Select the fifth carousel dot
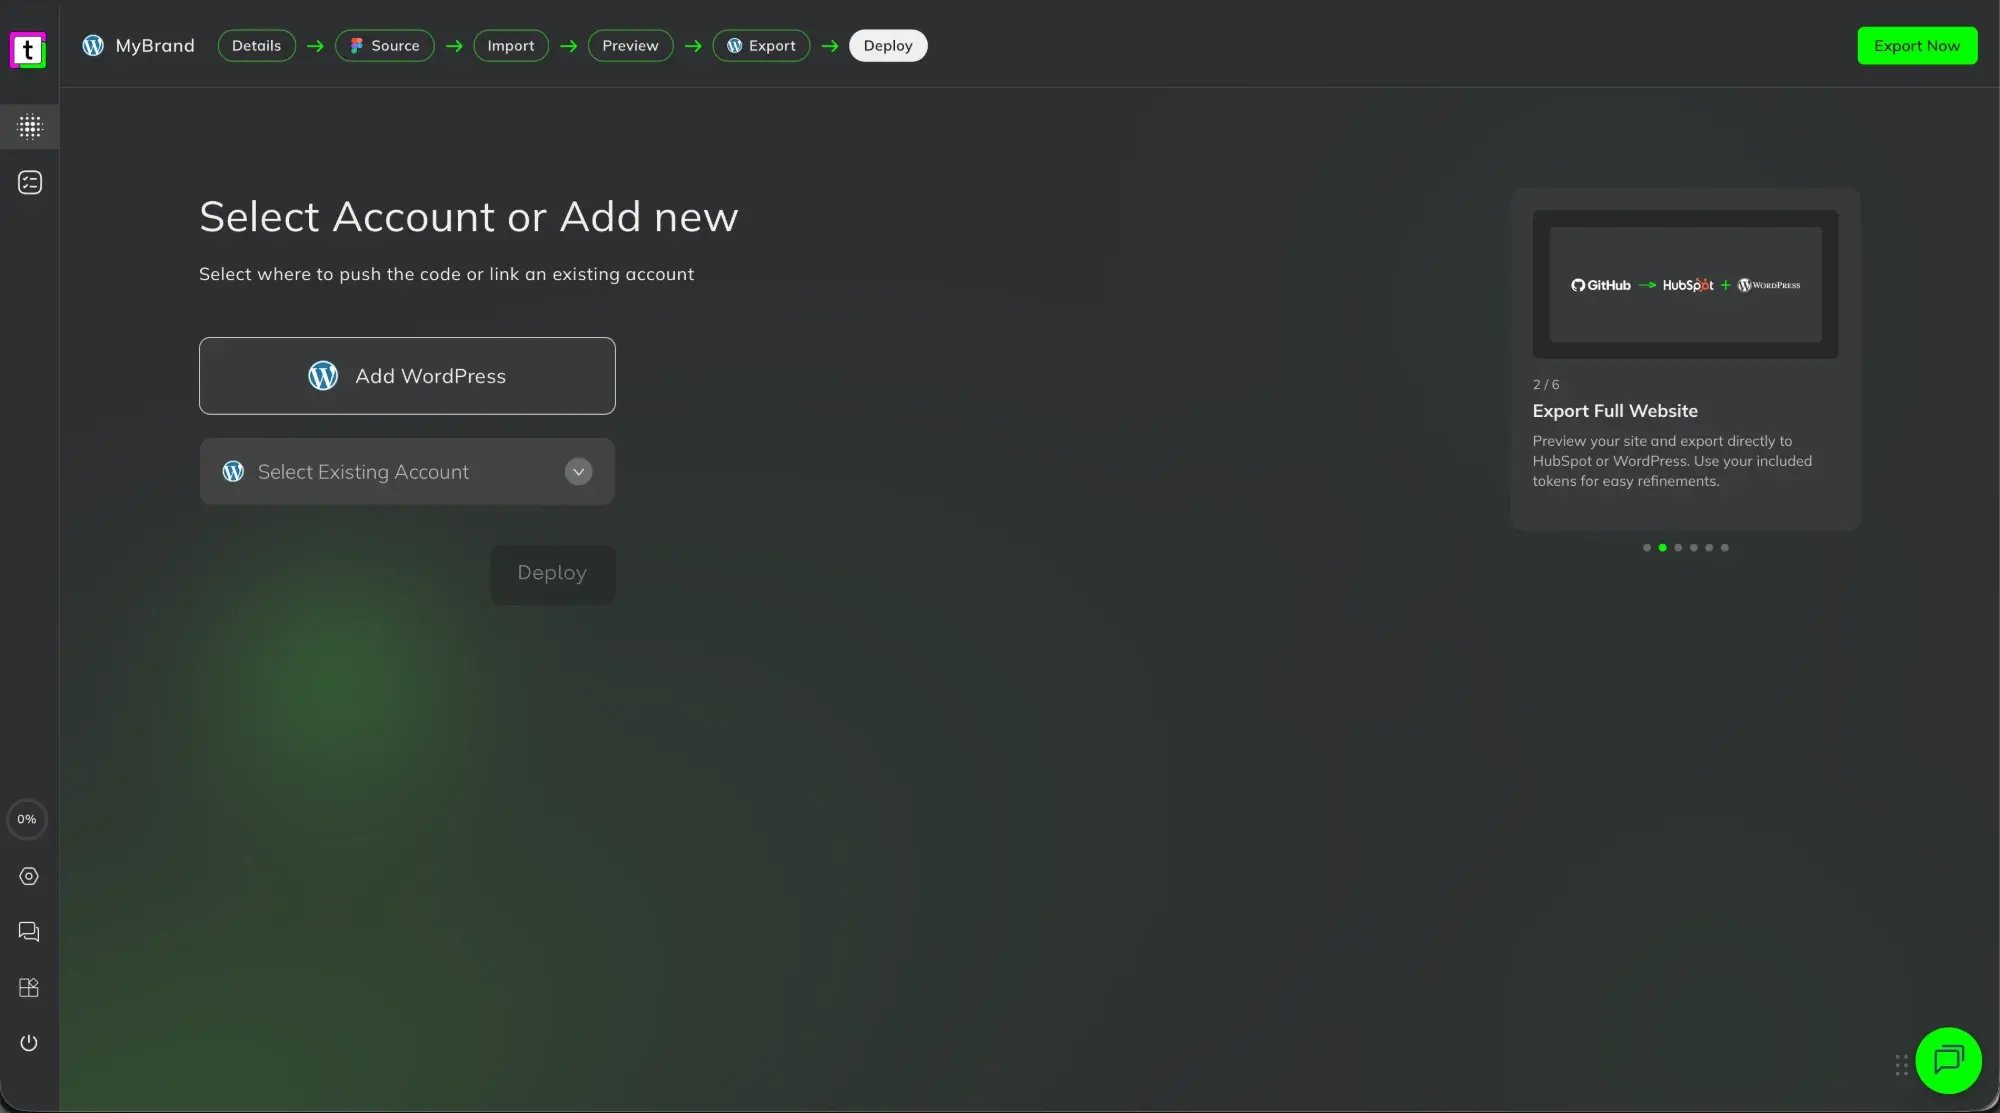The width and height of the screenshot is (2000, 1113). pyautogui.click(x=1709, y=547)
